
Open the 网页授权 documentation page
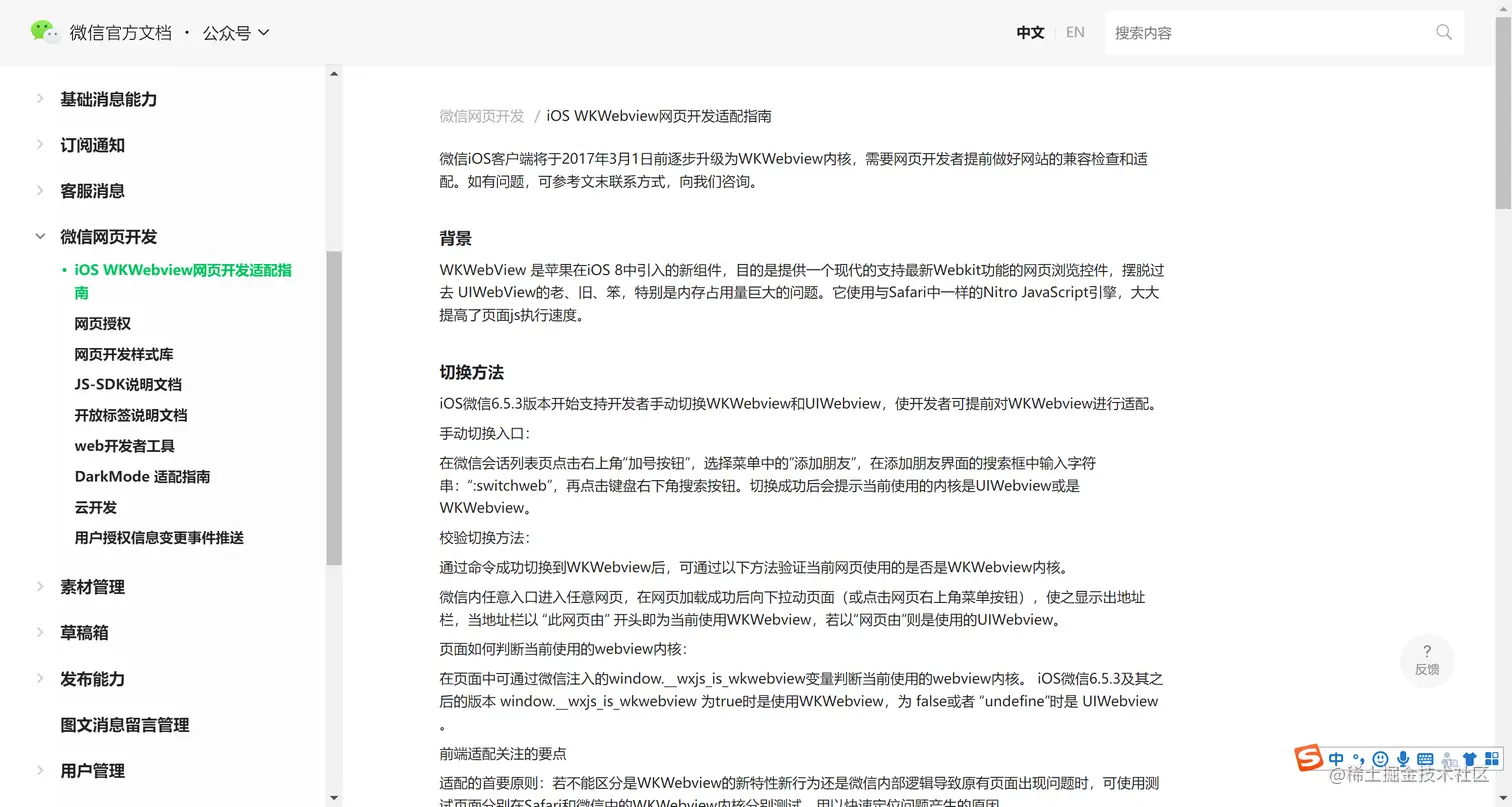pos(102,323)
